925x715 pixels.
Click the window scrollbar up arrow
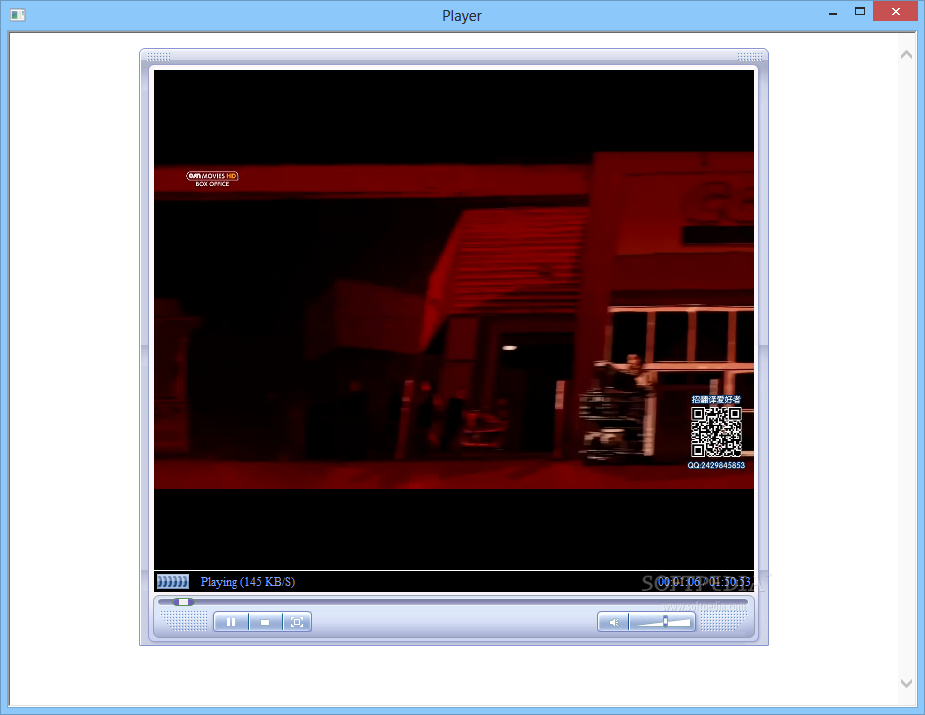pyautogui.click(x=907, y=55)
